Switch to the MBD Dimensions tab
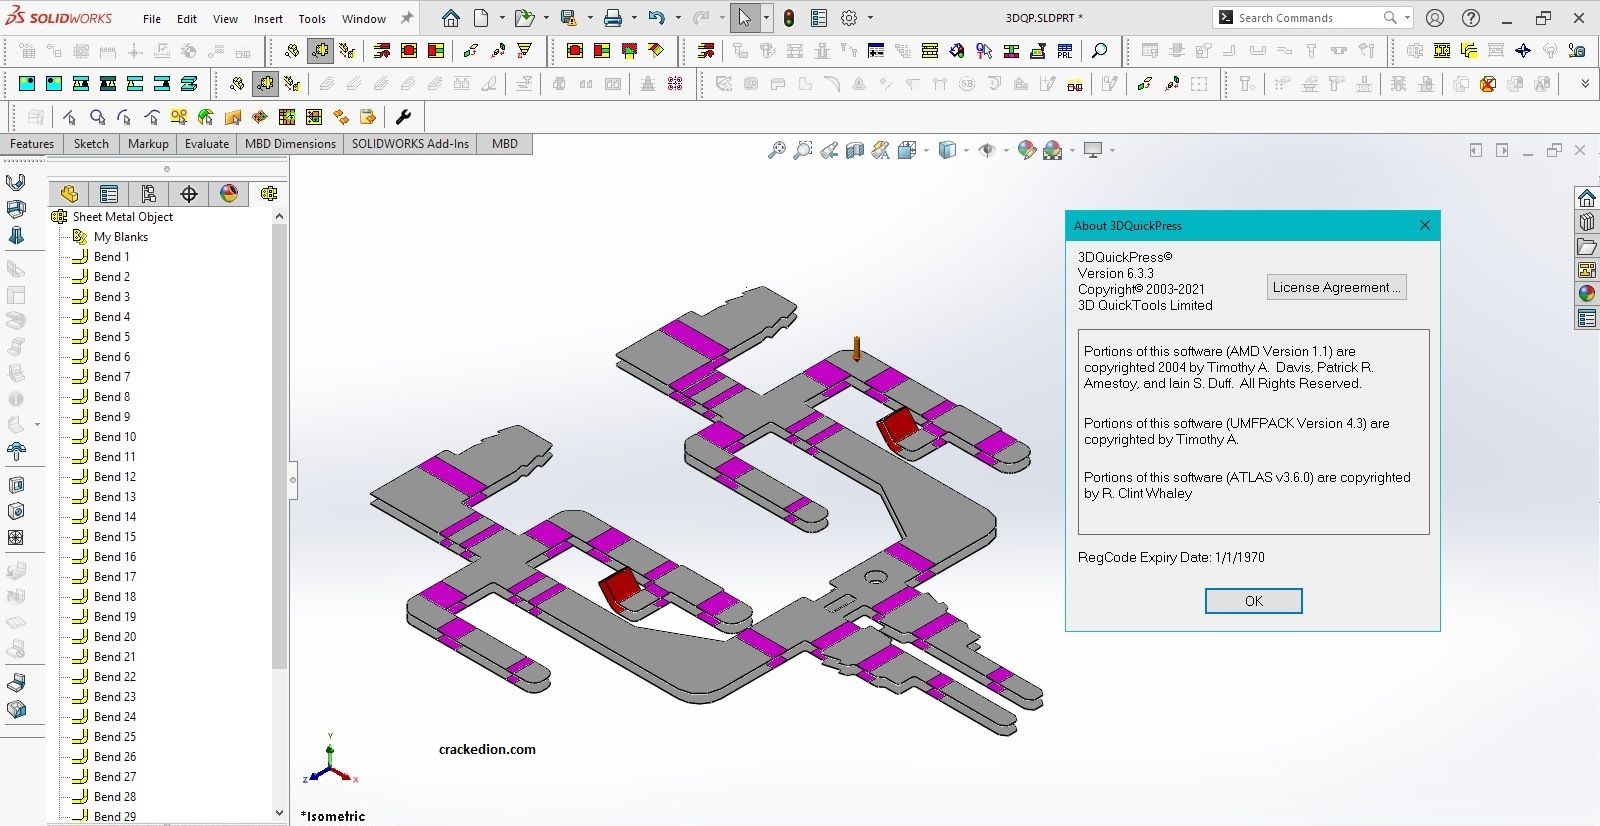Image resolution: width=1600 pixels, height=826 pixels. coord(290,144)
